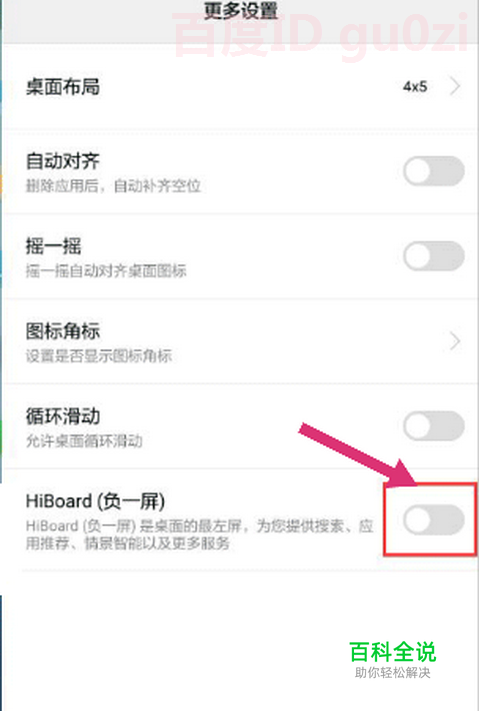Image resolution: width=479 pixels, height=711 pixels.
Task: Tap the 自动对齐 label text
Action: 63,161
